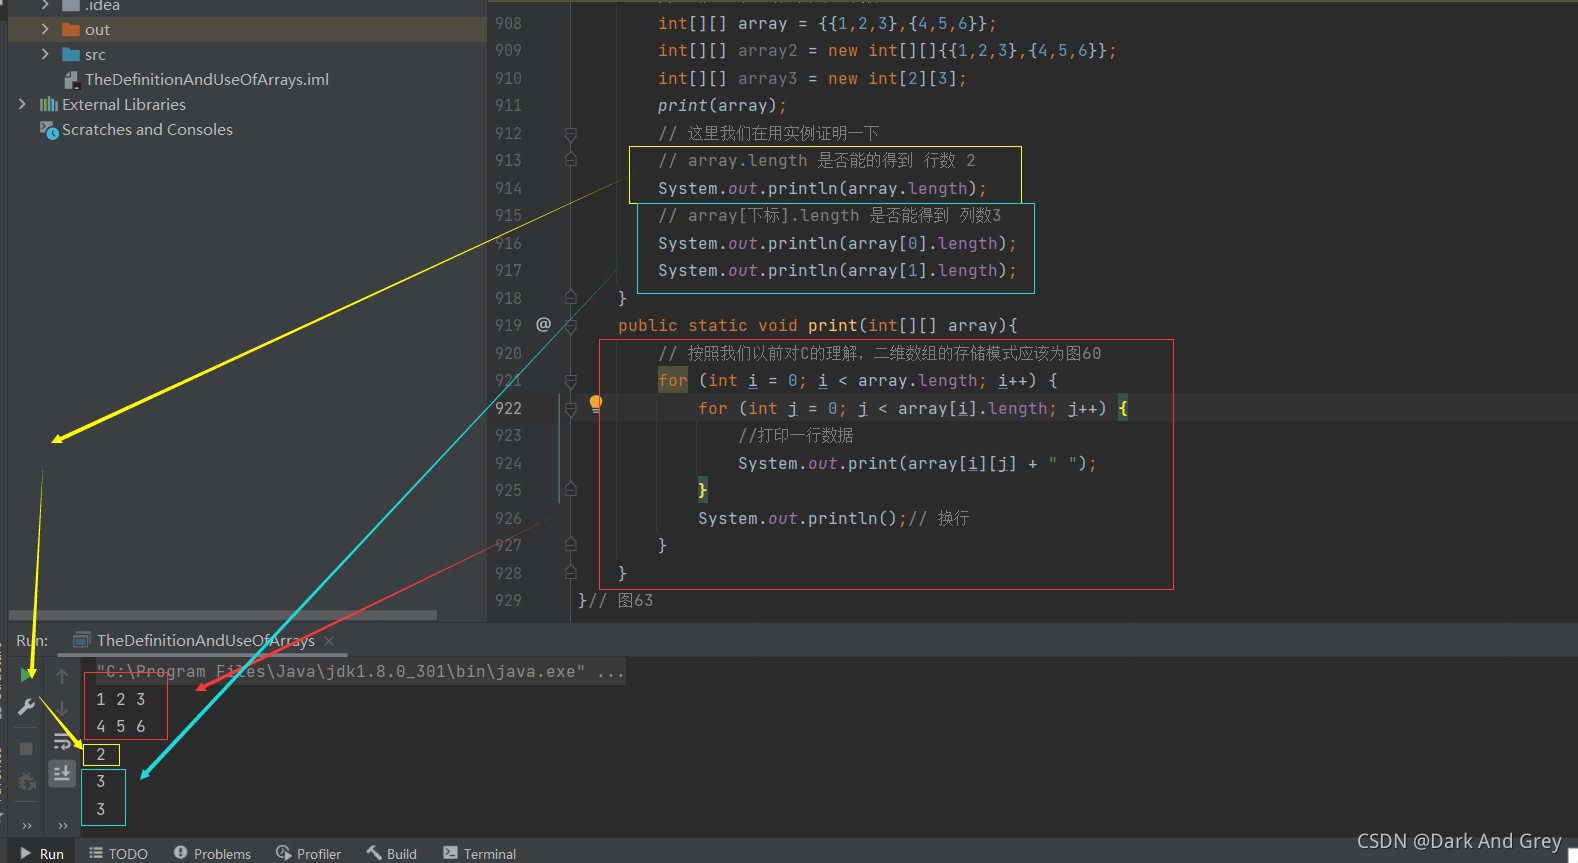This screenshot has width=1578, height=863.
Task: Click the yellow lightbulb intention icon
Action: 596,403
